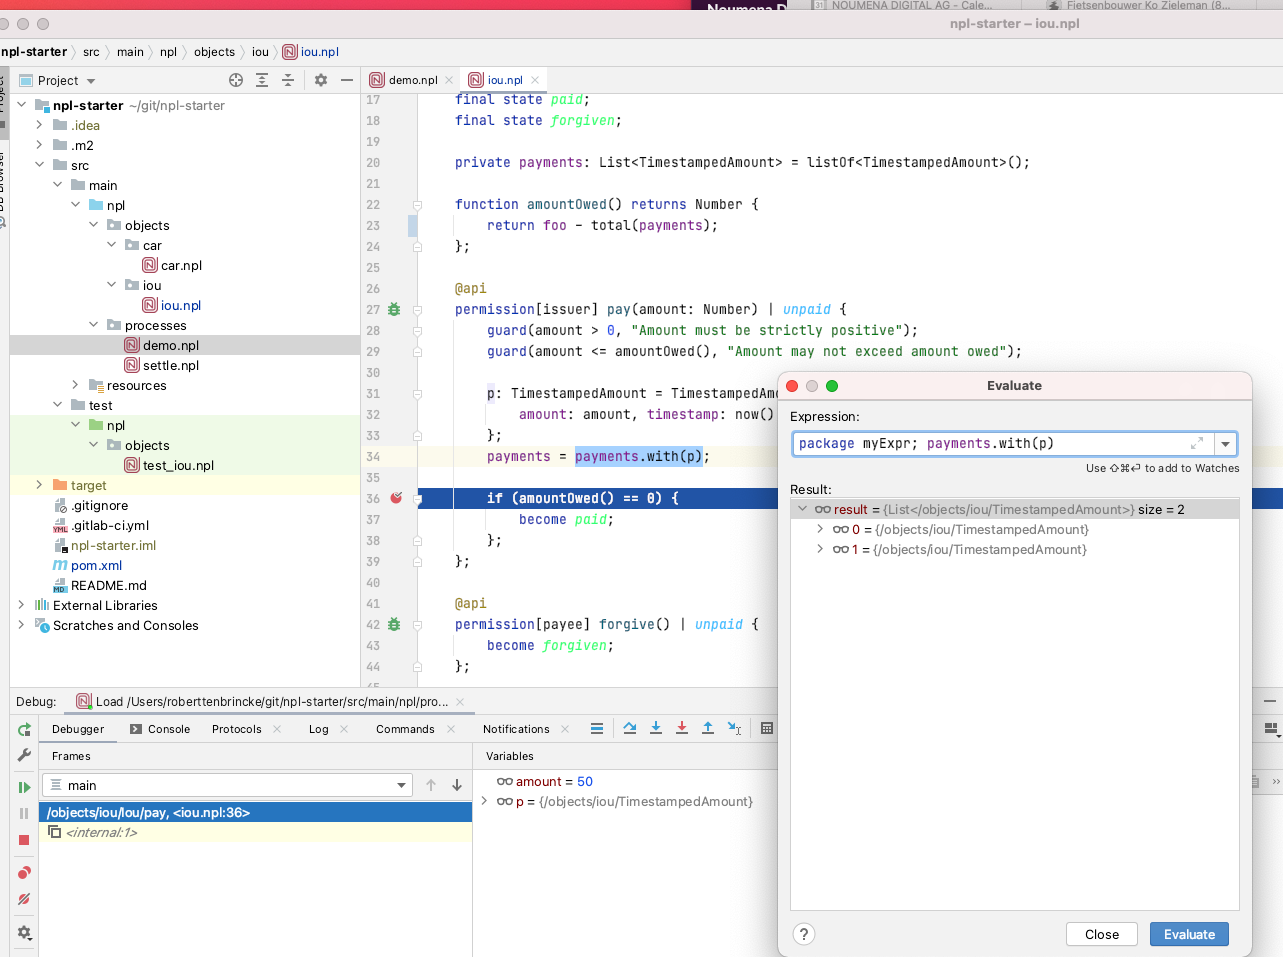1283x957 pixels.
Task: Open the main thread frames dropdown
Action: point(401,786)
